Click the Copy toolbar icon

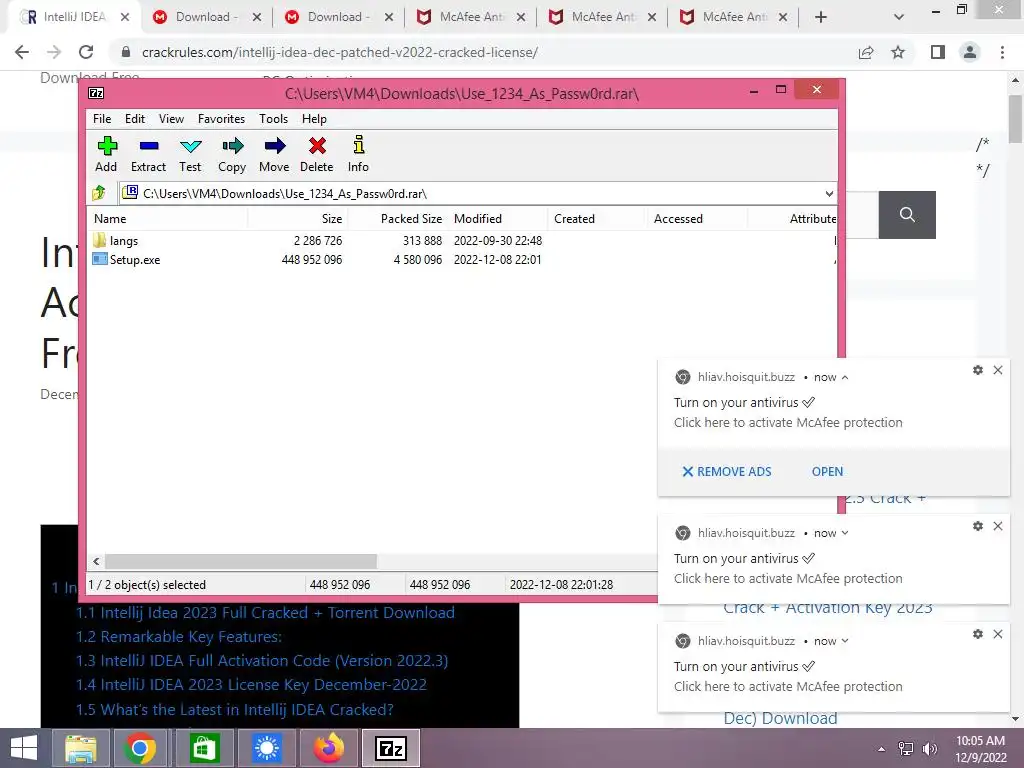(x=232, y=146)
